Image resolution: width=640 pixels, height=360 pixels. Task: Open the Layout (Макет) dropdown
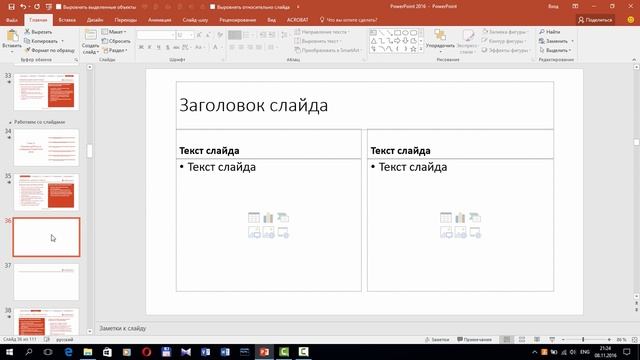[x=114, y=32]
